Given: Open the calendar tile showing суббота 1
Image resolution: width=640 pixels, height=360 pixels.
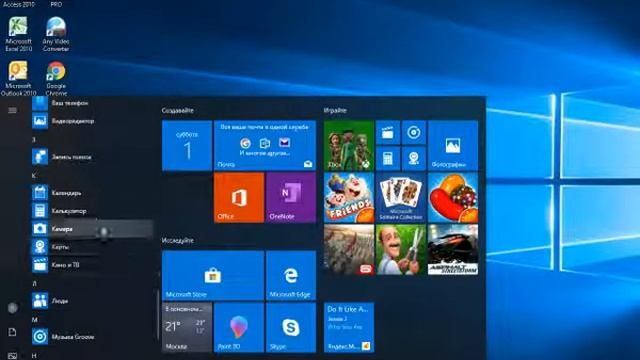Looking at the screenshot, I should 187,145.
